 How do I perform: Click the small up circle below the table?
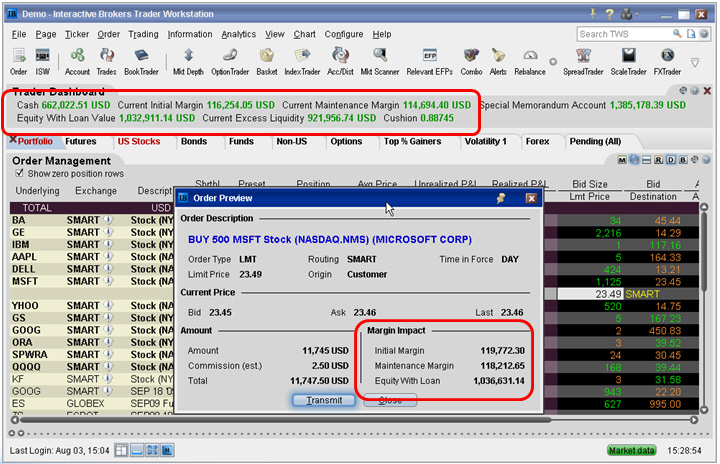coord(12,433)
